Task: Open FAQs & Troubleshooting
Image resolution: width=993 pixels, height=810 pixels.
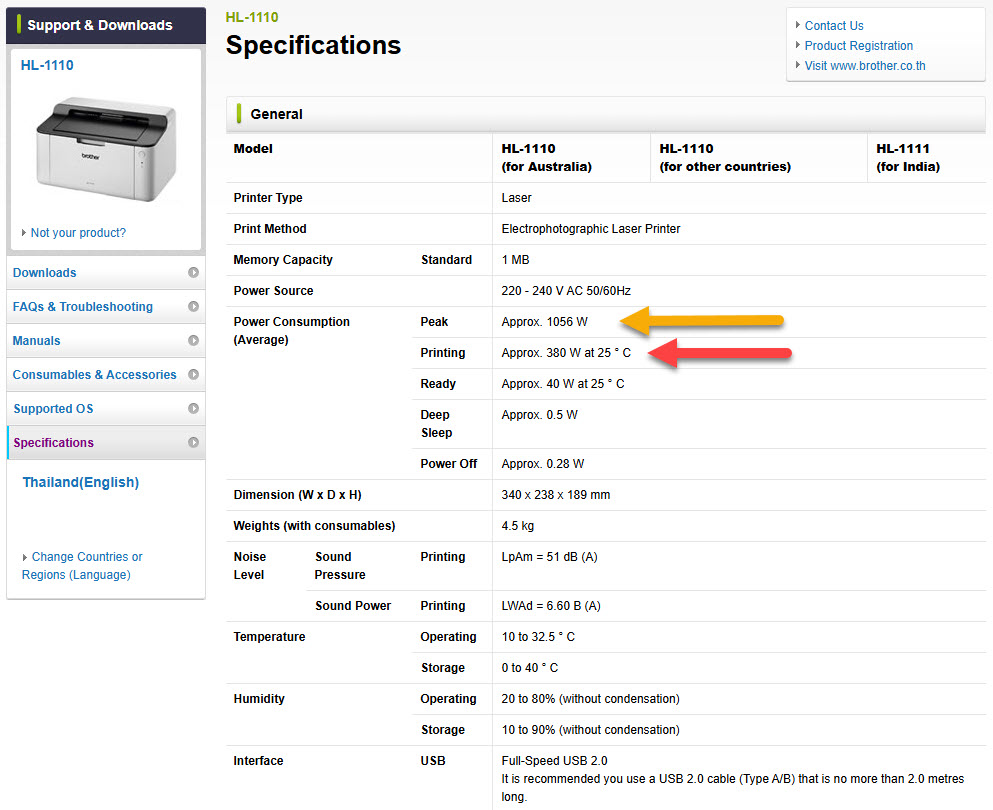Action: (106, 307)
